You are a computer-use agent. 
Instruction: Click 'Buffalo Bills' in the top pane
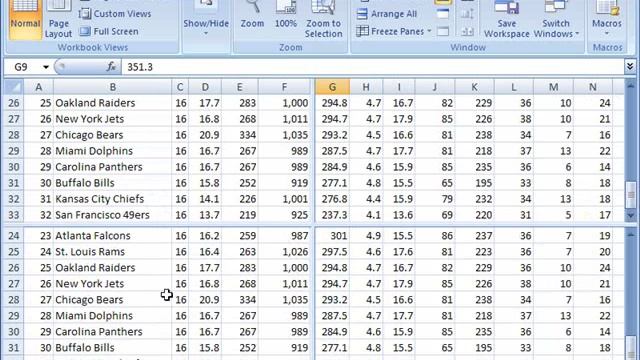tap(112, 183)
